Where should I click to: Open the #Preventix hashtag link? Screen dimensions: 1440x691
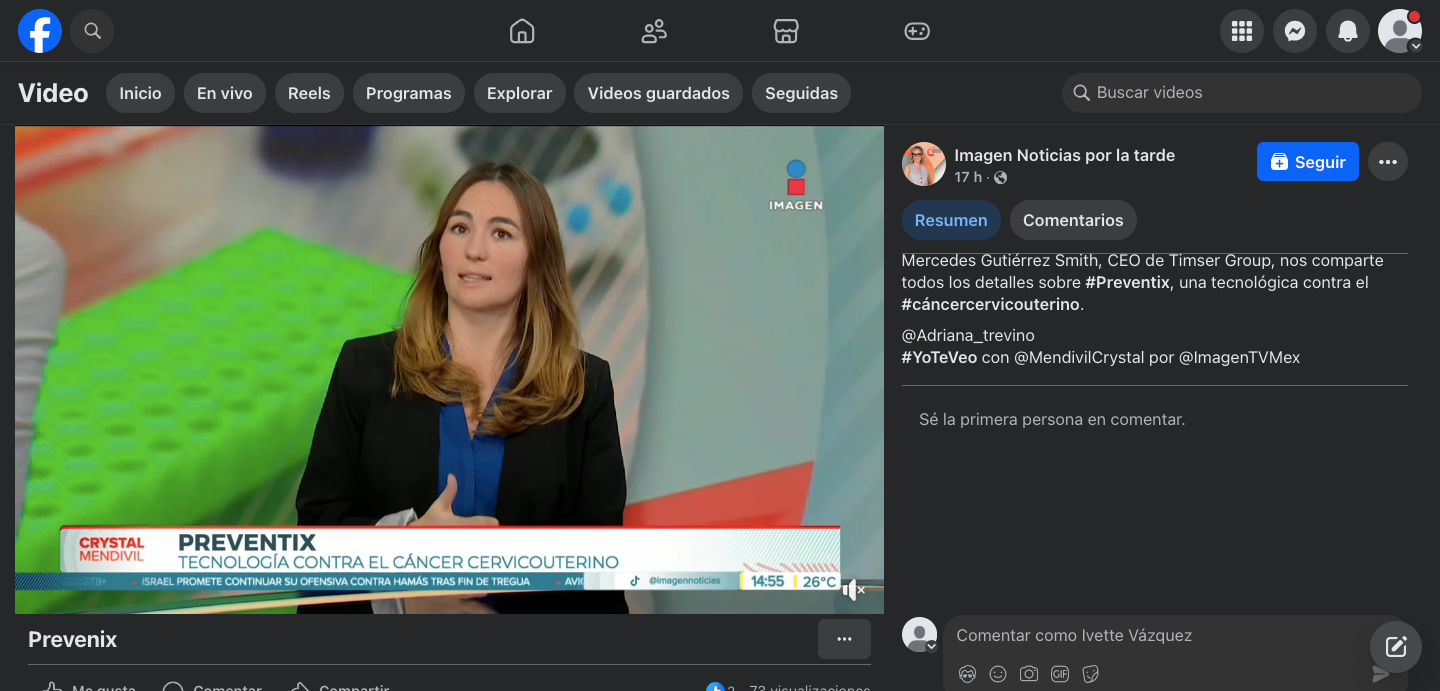(1127, 282)
